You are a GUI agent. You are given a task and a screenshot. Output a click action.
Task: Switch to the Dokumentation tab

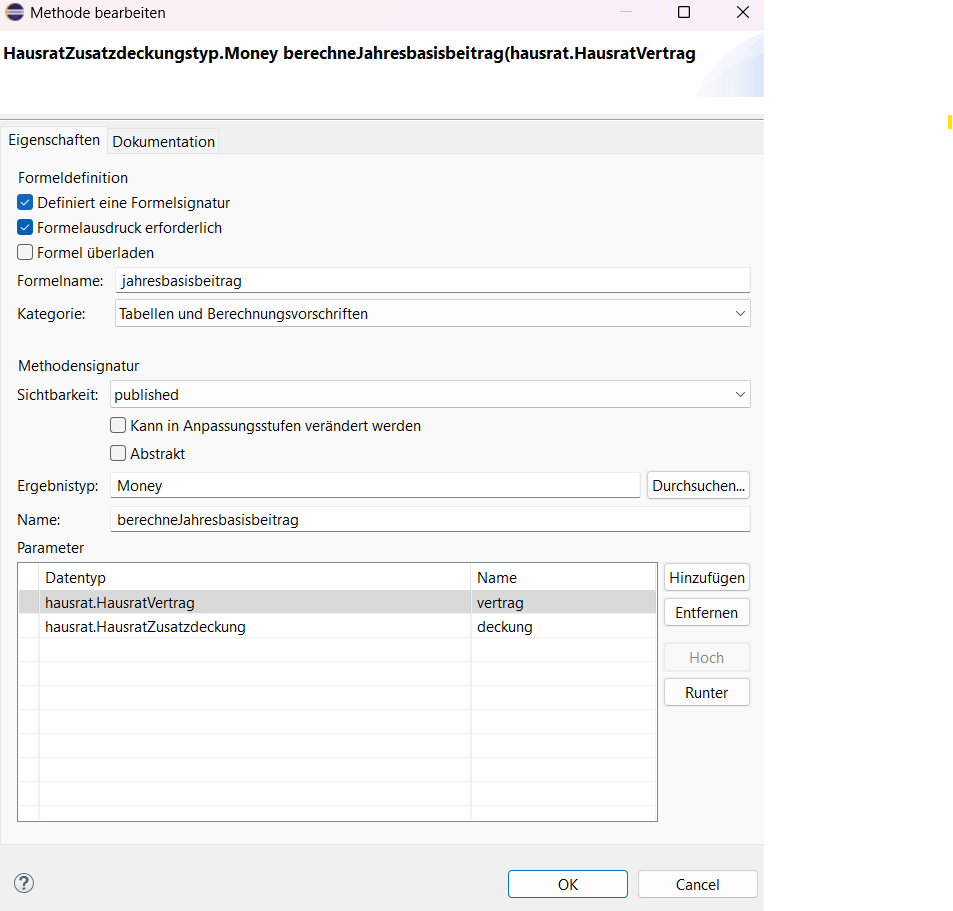pos(163,141)
